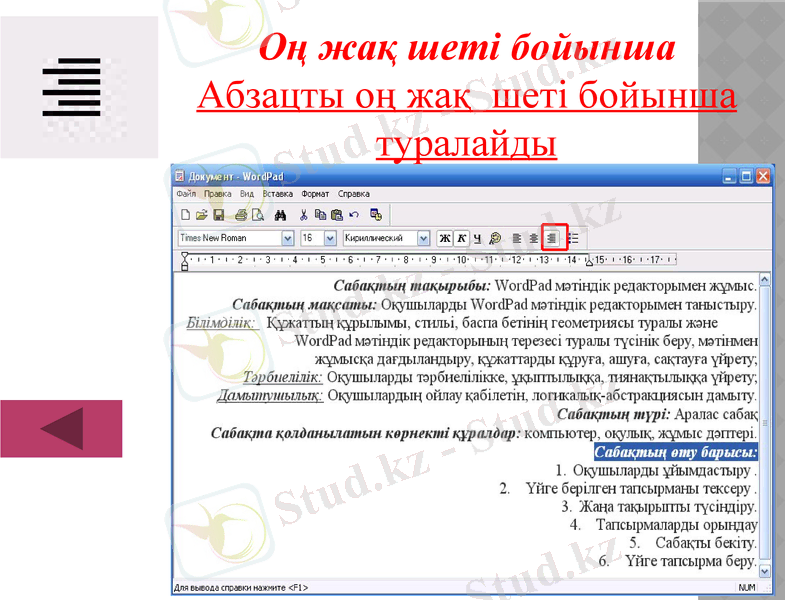Click the text 'Сабақтың түрі:'

pos(613,415)
